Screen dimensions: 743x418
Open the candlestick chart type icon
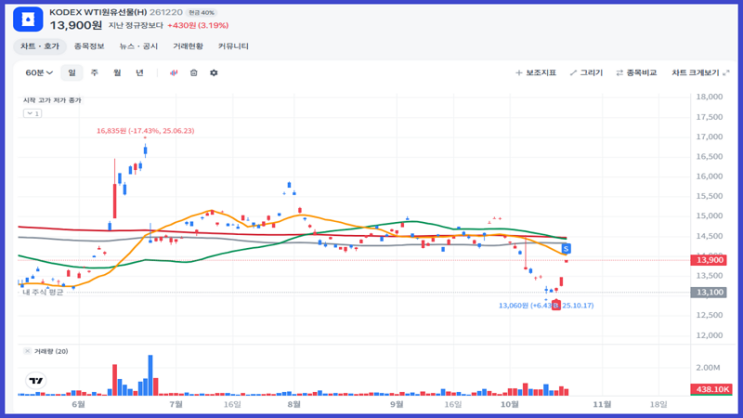pyautogui.click(x=174, y=73)
